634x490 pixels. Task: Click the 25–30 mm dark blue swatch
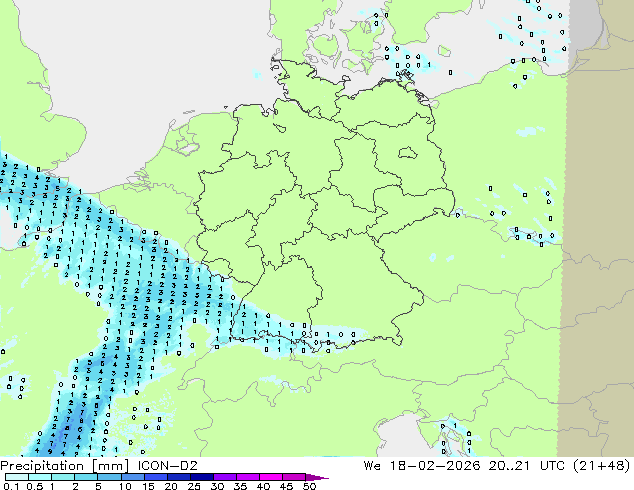[201, 477]
